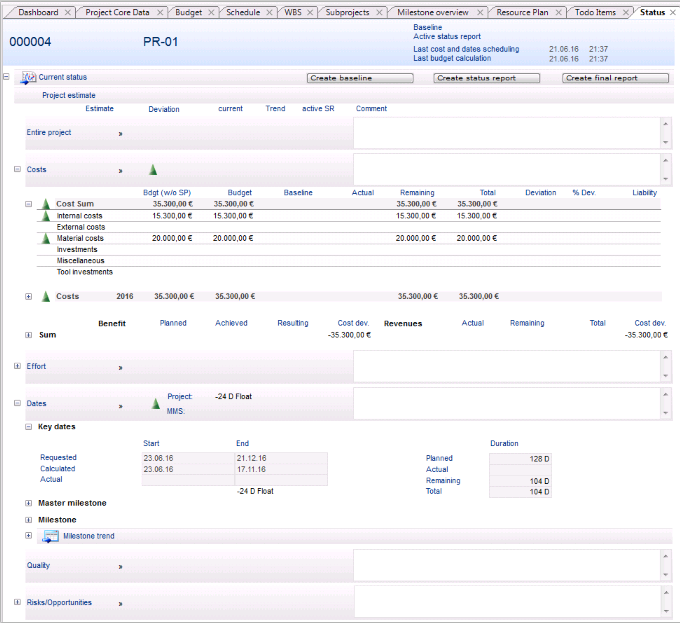Click the Dates comment field
Viewport: 680px width, 623px height.
coord(507,404)
